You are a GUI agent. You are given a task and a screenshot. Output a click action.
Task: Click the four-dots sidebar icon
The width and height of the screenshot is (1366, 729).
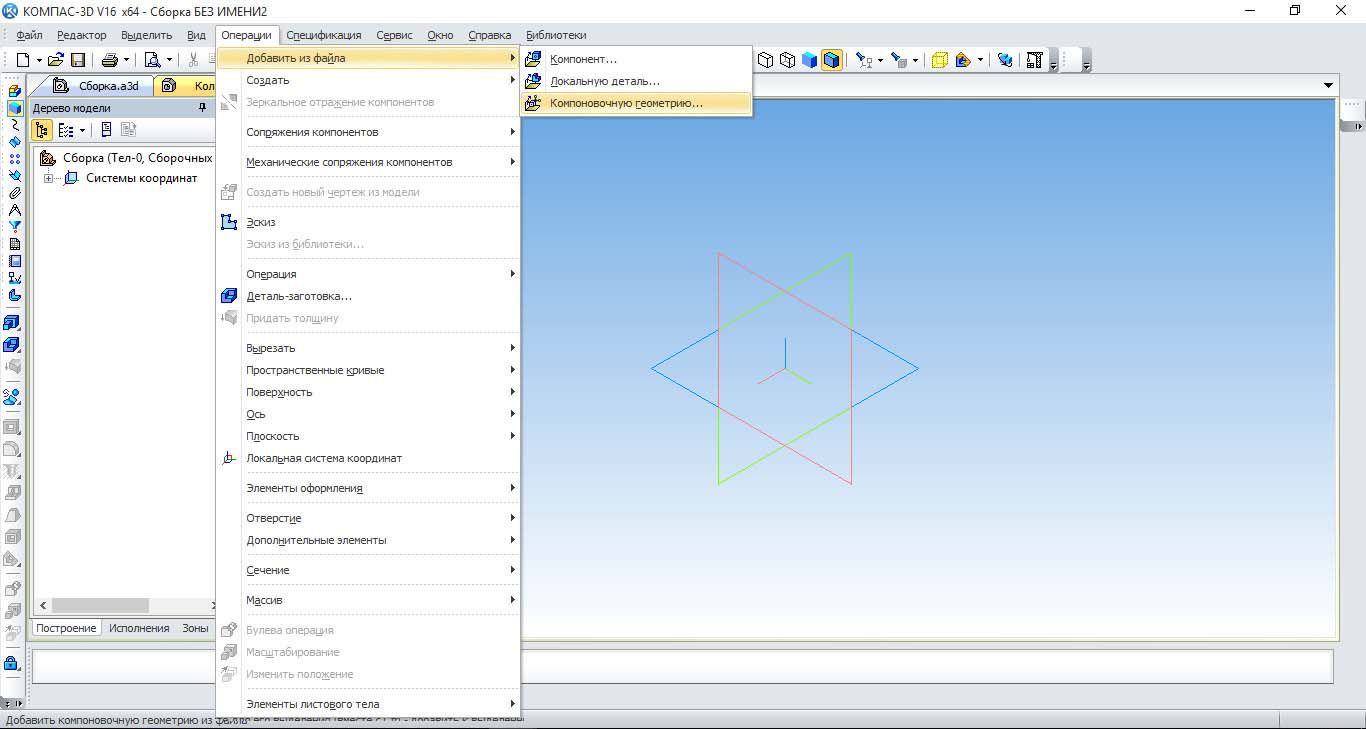(x=14, y=159)
